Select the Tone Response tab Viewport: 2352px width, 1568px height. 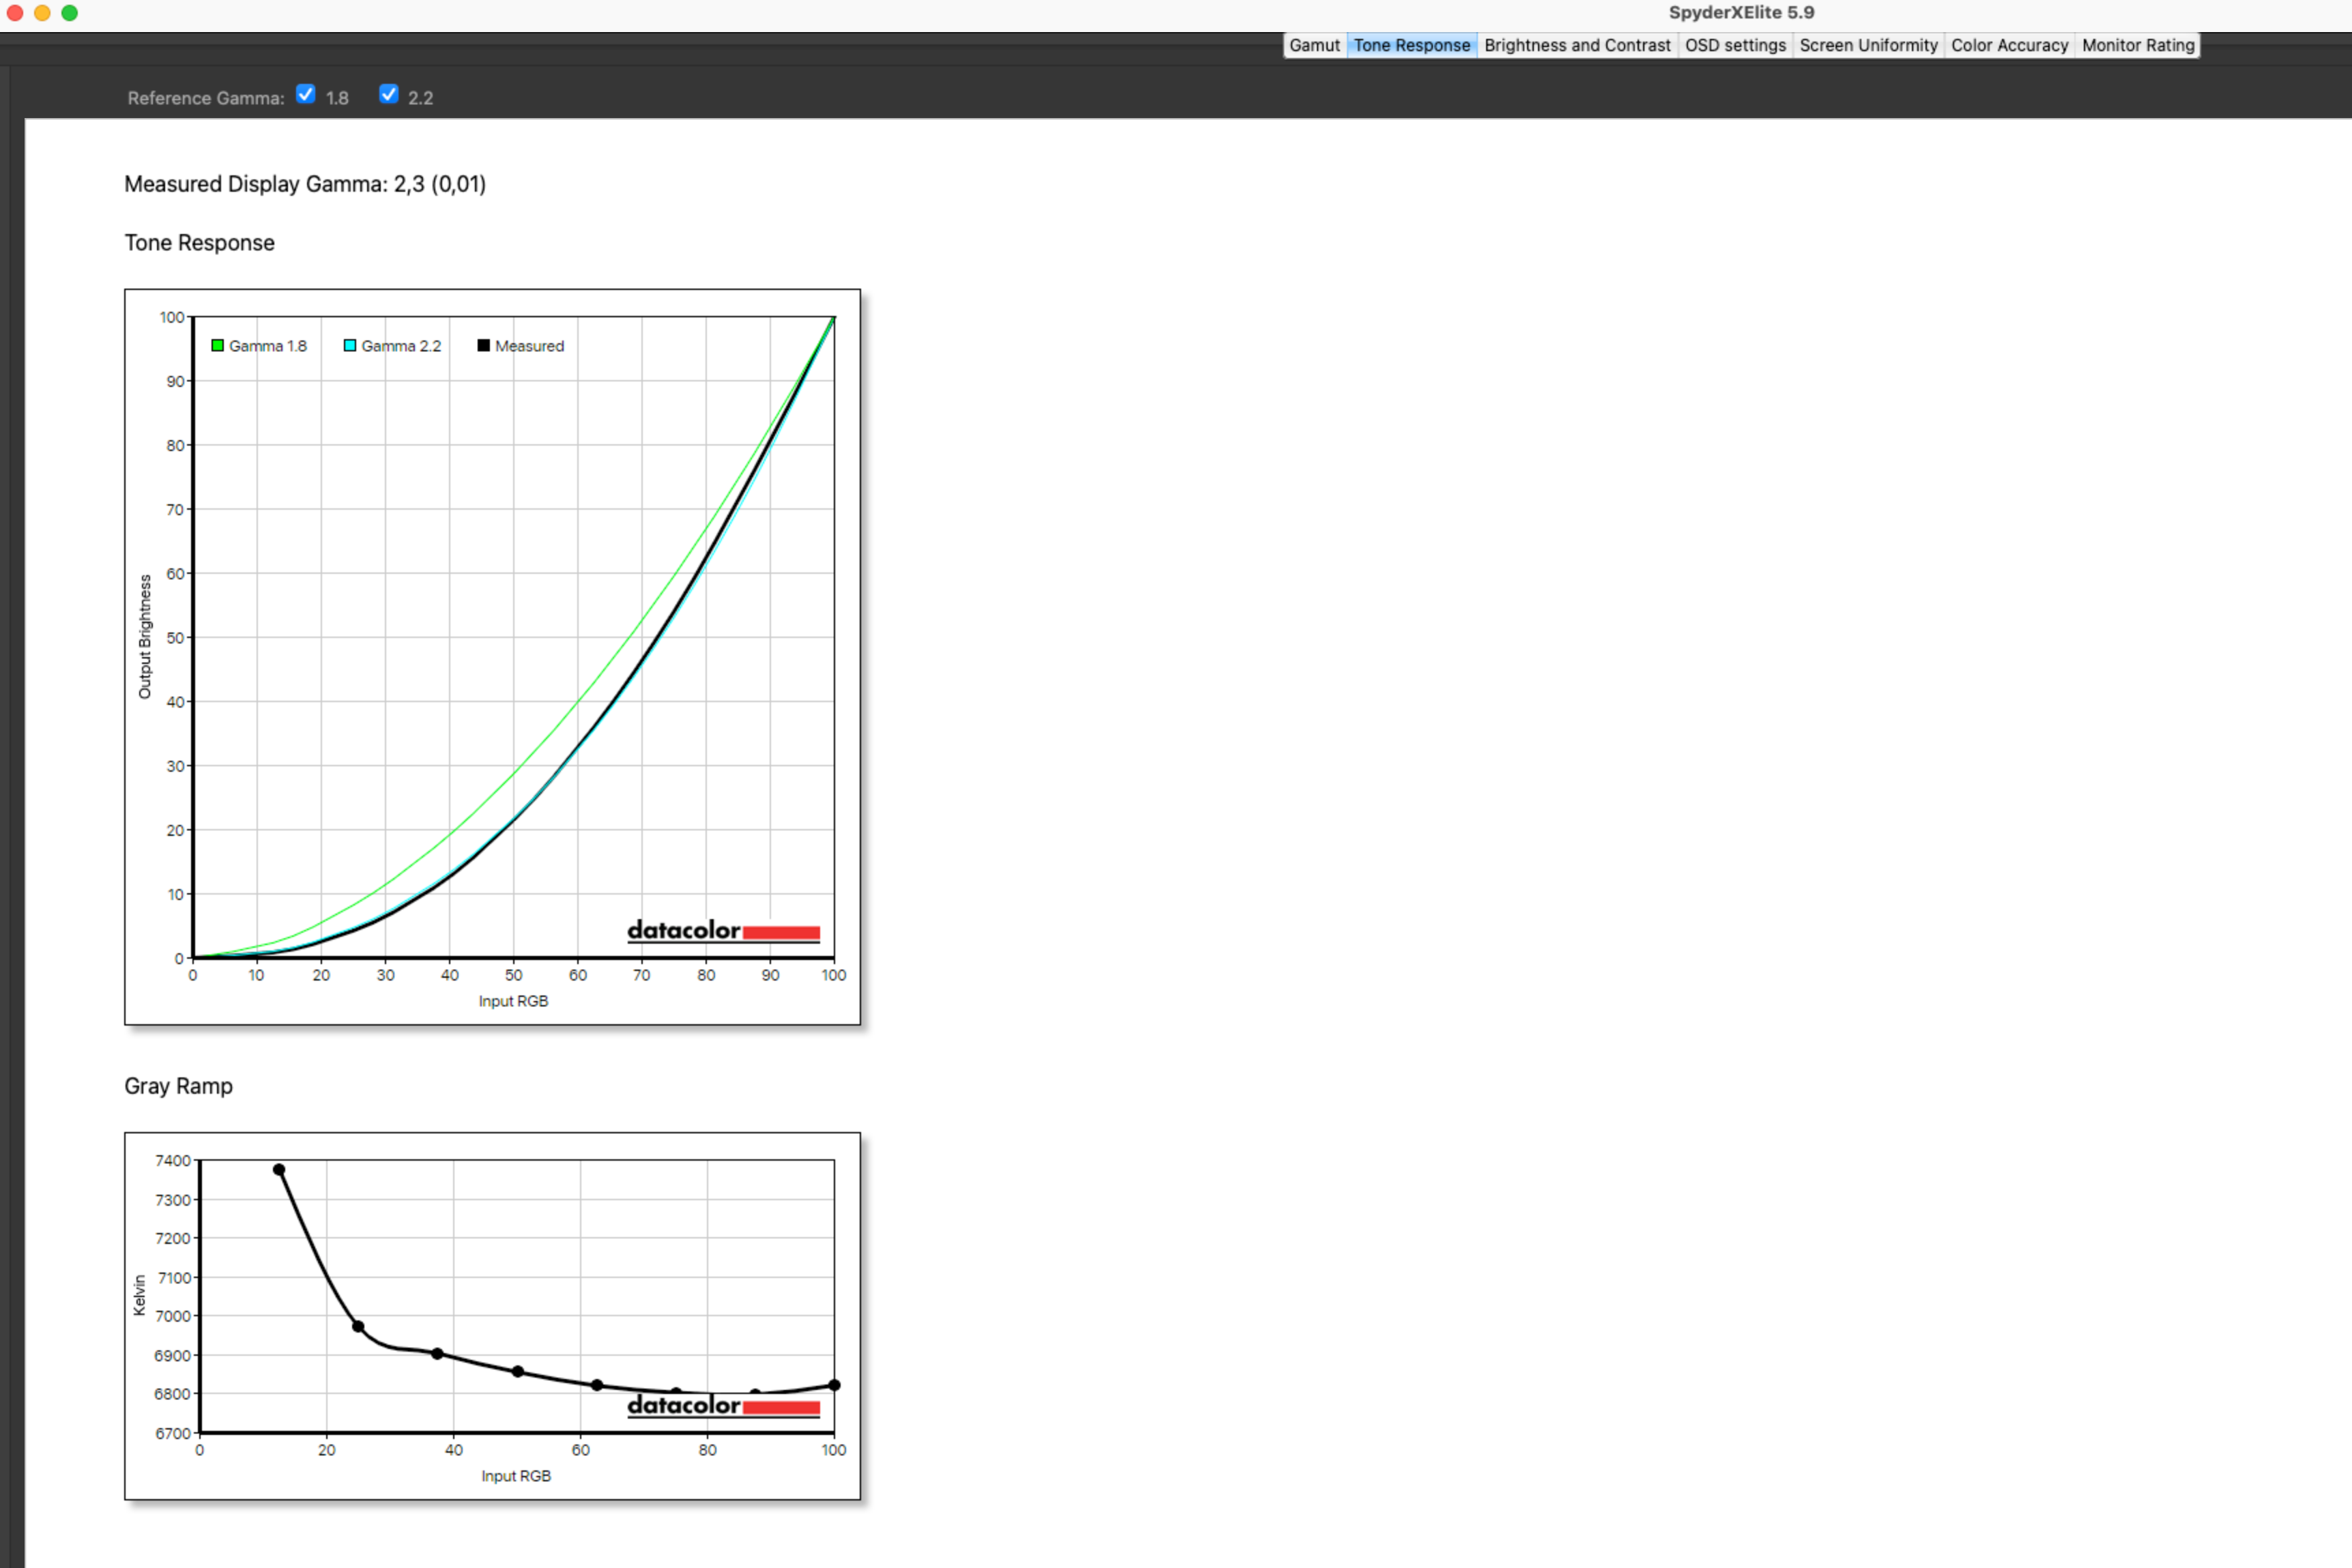point(1411,45)
